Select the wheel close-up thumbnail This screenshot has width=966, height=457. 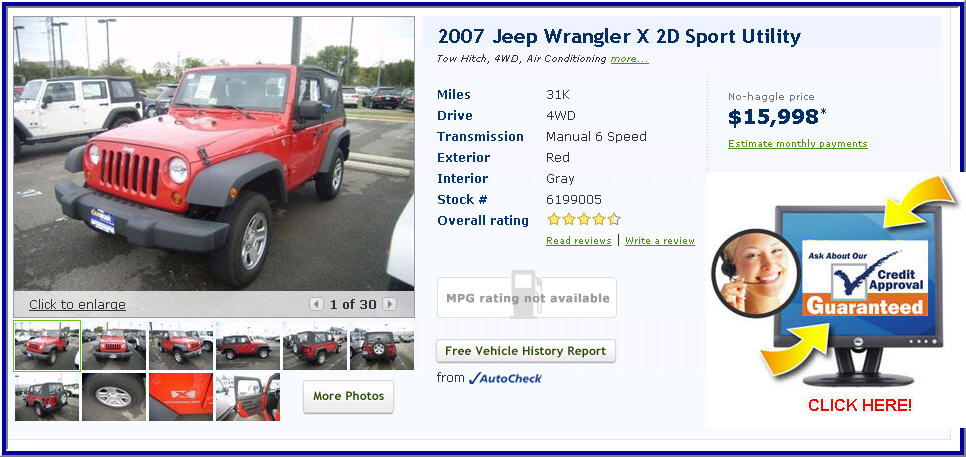[x=114, y=397]
